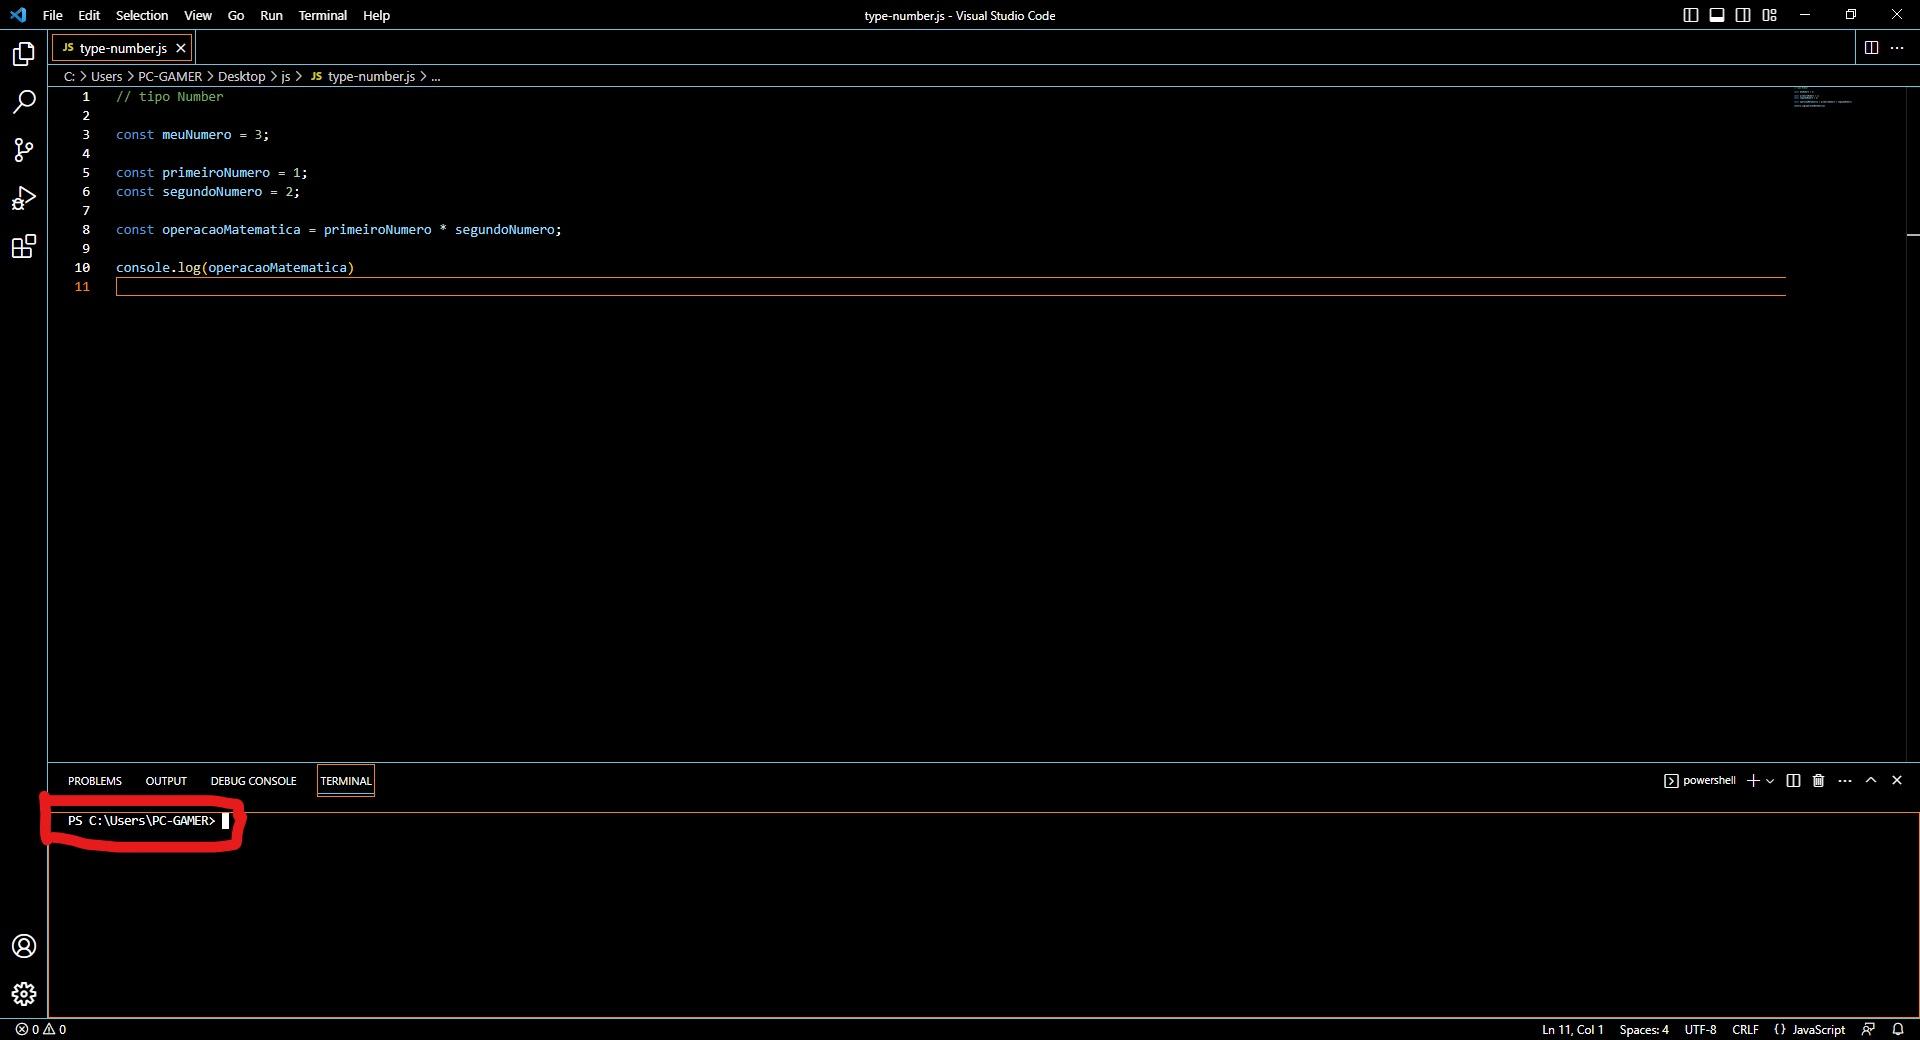This screenshot has height=1040, width=1920.
Task: Maximize panel size with chevron up
Action: click(1871, 781)
